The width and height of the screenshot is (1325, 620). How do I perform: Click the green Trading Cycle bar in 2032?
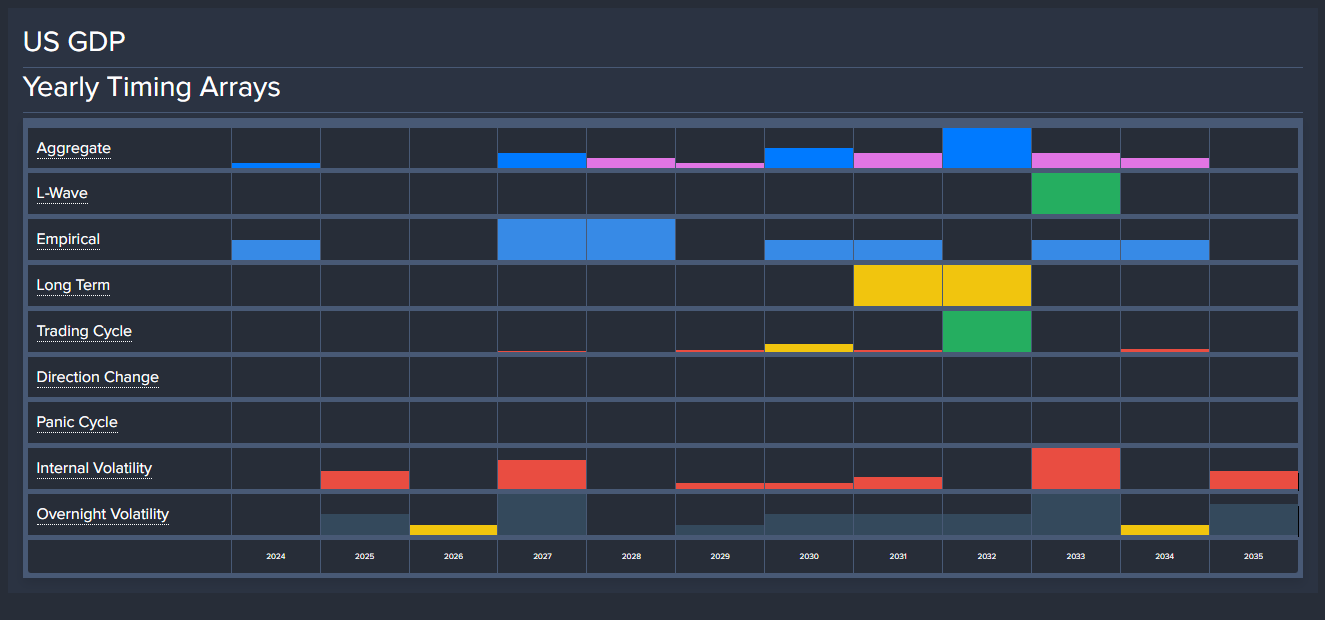click(986, 332)
